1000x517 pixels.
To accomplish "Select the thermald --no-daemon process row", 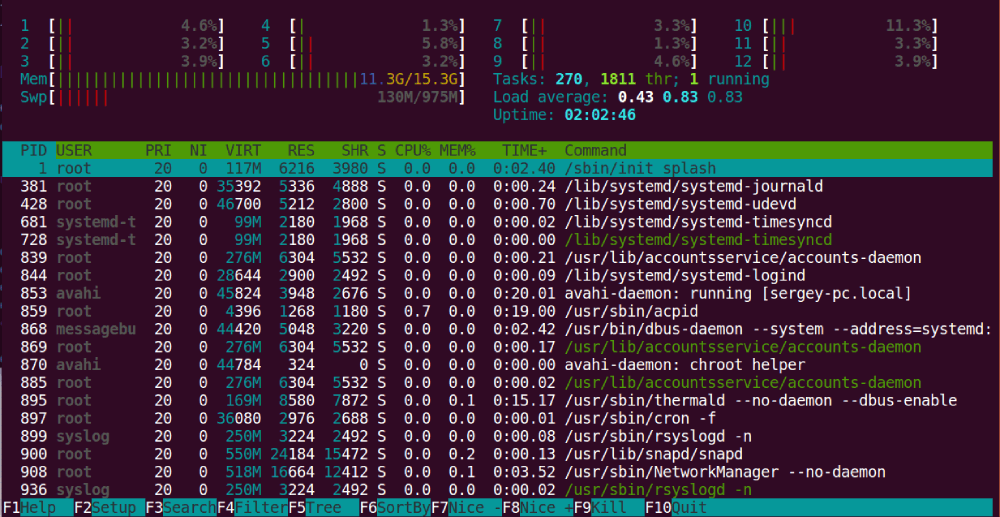I will point(497,401).
